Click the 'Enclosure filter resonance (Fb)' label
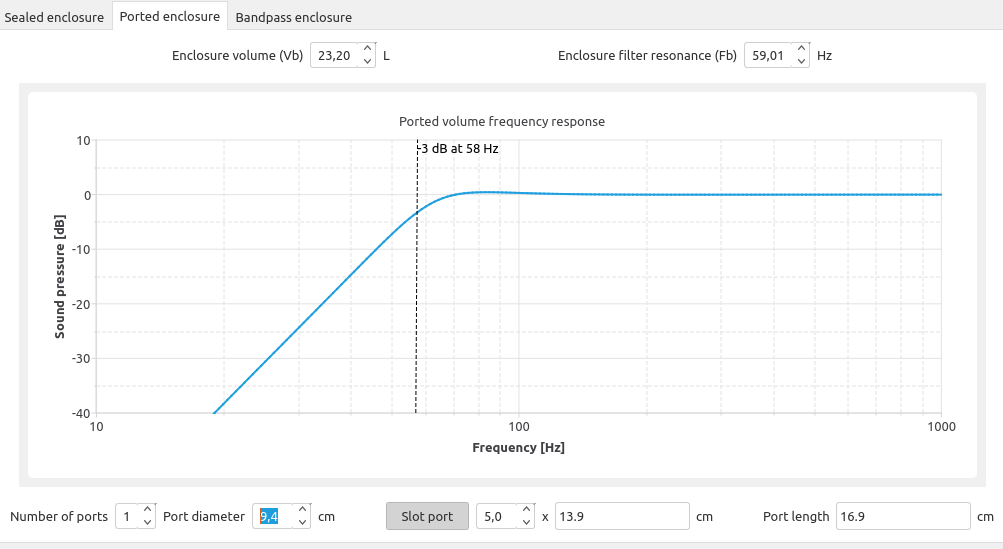Viewport: 1003px width, 549px height. click(x=647, y=56)
